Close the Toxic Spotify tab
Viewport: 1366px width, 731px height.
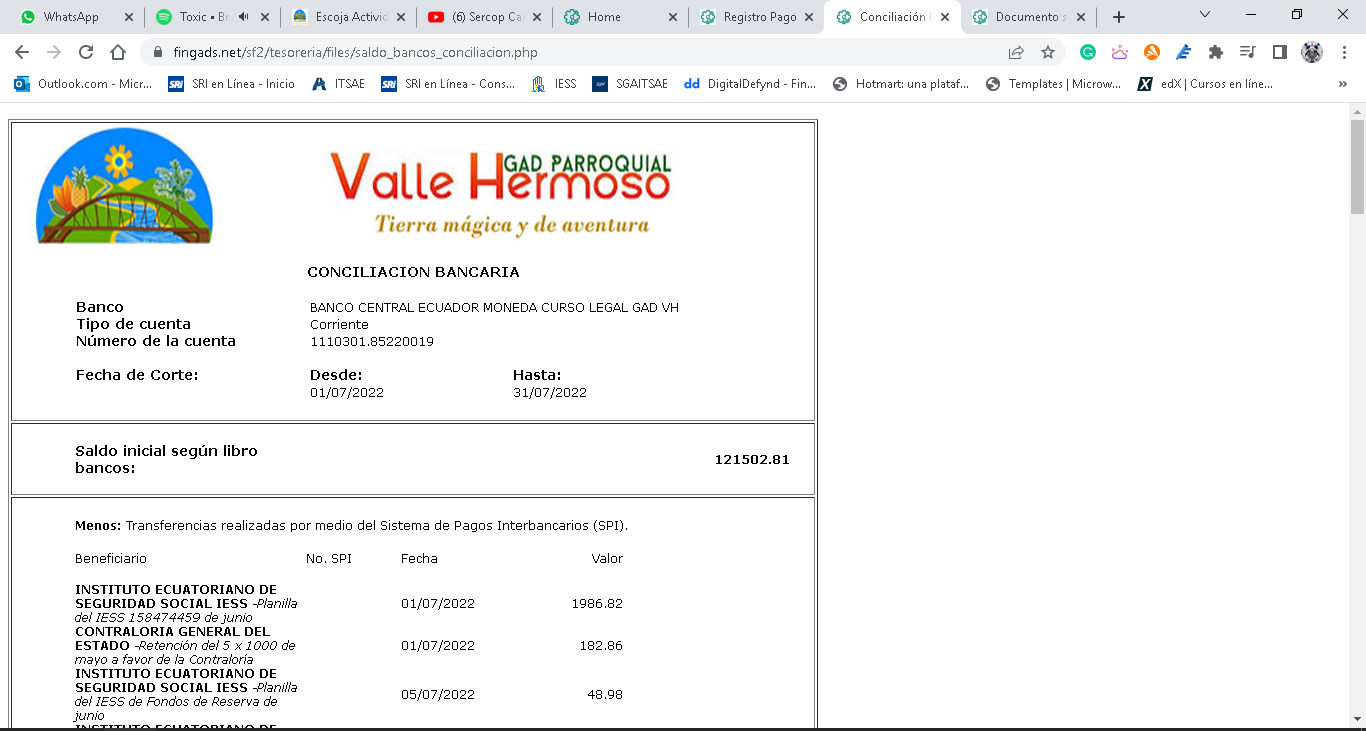[264, 17]
